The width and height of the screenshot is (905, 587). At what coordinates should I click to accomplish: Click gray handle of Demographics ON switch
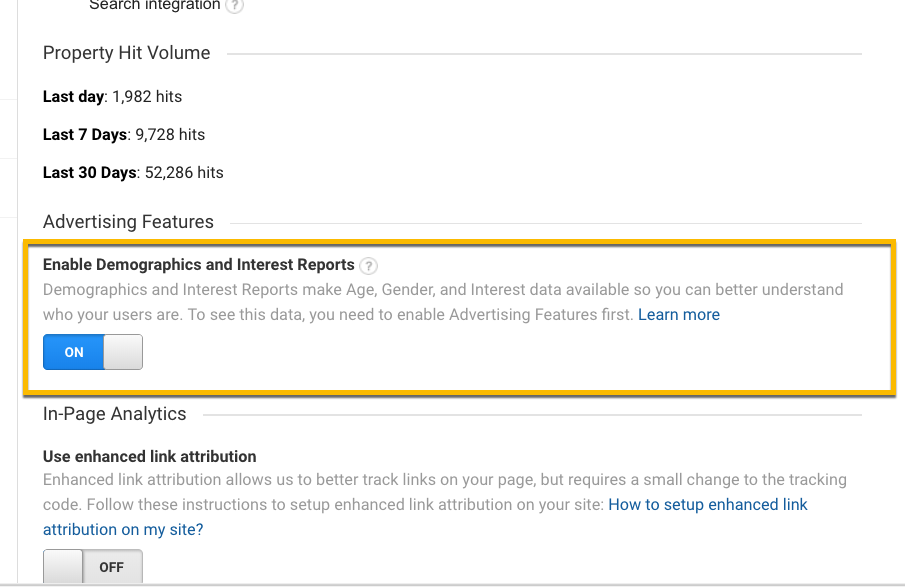click(x=123, y=352)
